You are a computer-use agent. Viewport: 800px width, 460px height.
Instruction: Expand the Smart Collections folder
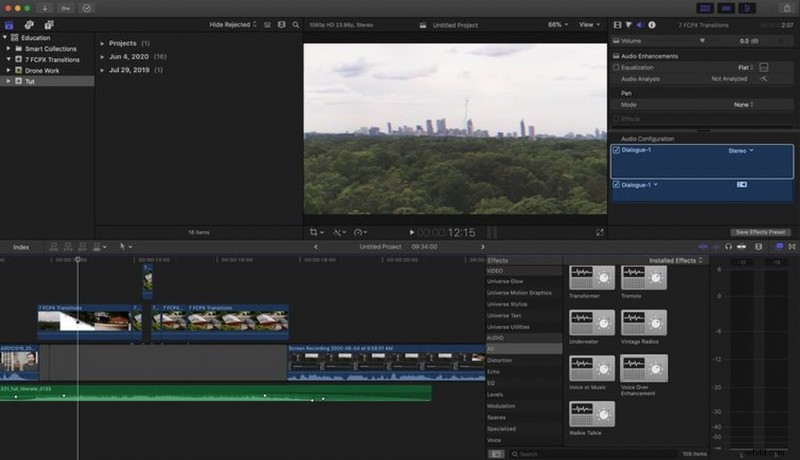tap(9, 49)
